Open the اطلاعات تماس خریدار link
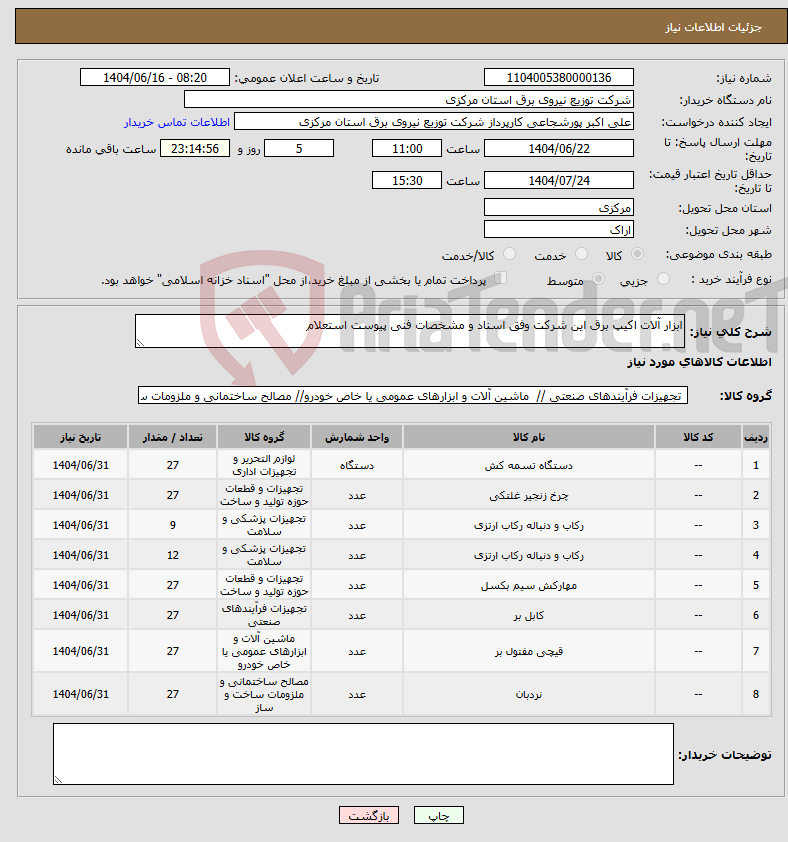This screenshot has height=842, width=788. pyautogui.click(x=177, y=122)
